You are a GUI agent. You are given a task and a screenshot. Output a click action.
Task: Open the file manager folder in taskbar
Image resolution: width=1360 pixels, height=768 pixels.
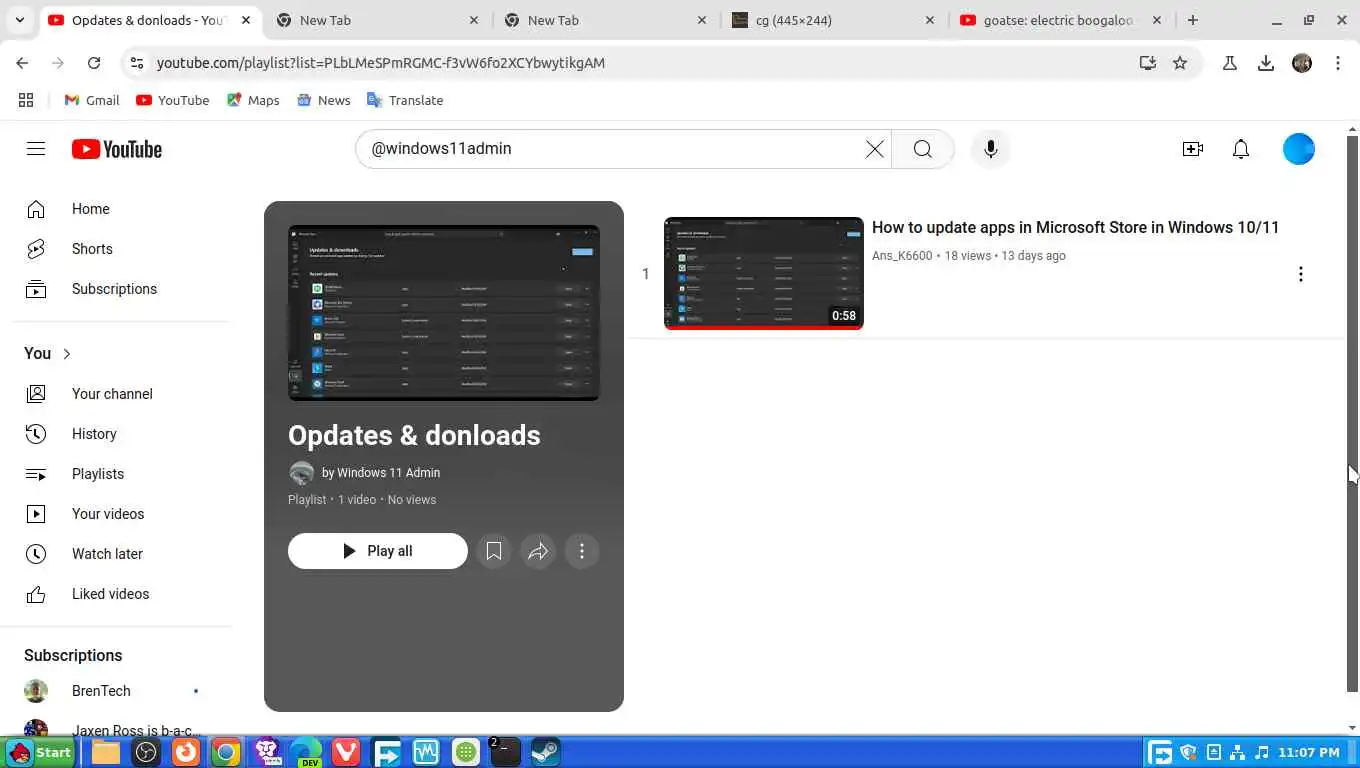tap(106, 752)
